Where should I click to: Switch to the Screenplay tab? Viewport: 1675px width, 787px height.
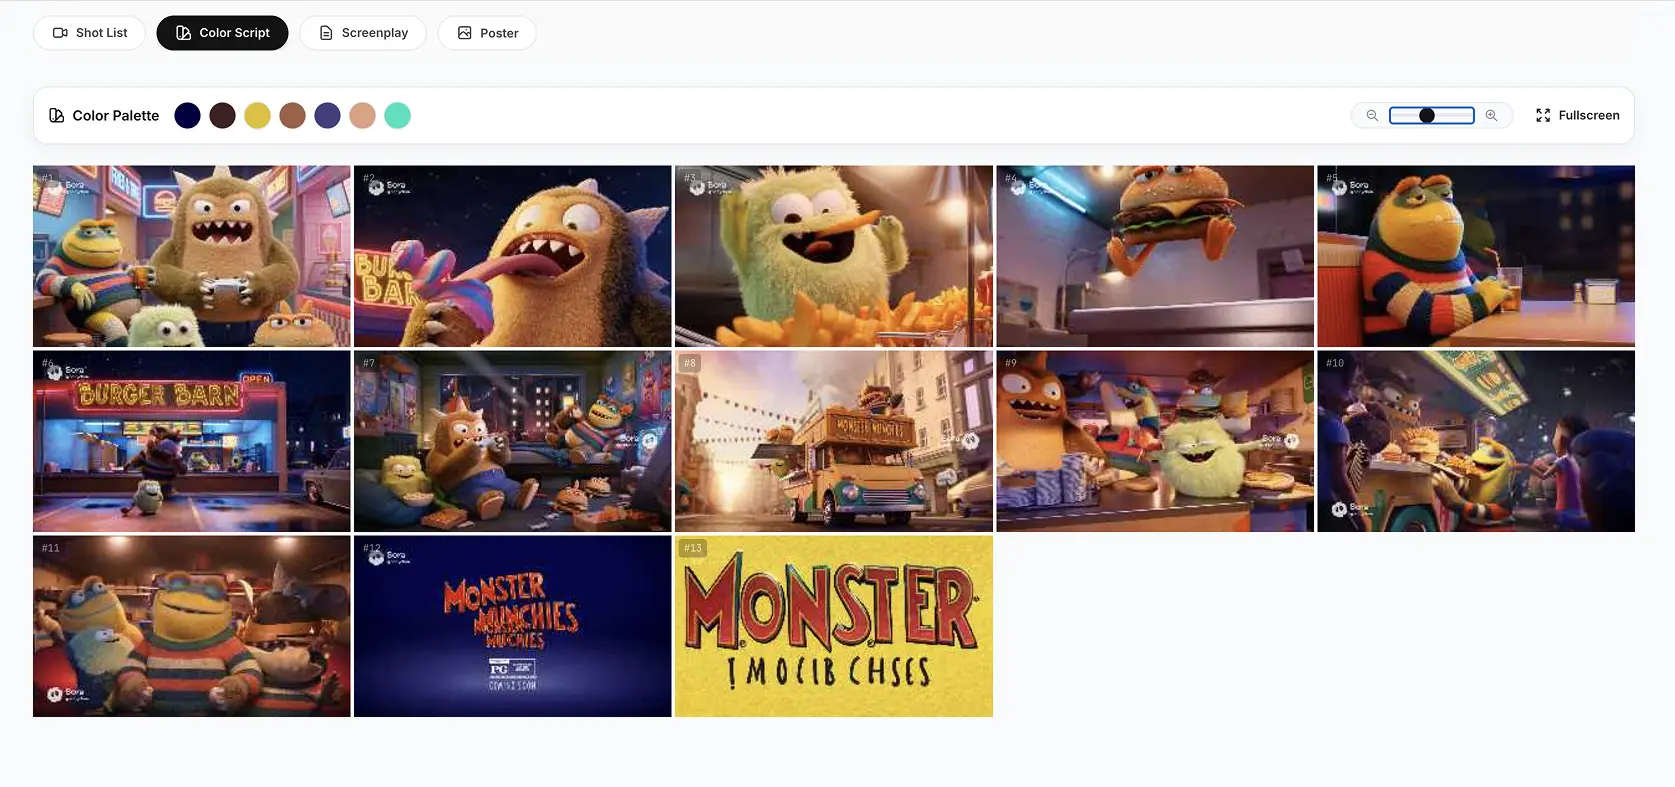pos(363,33)
